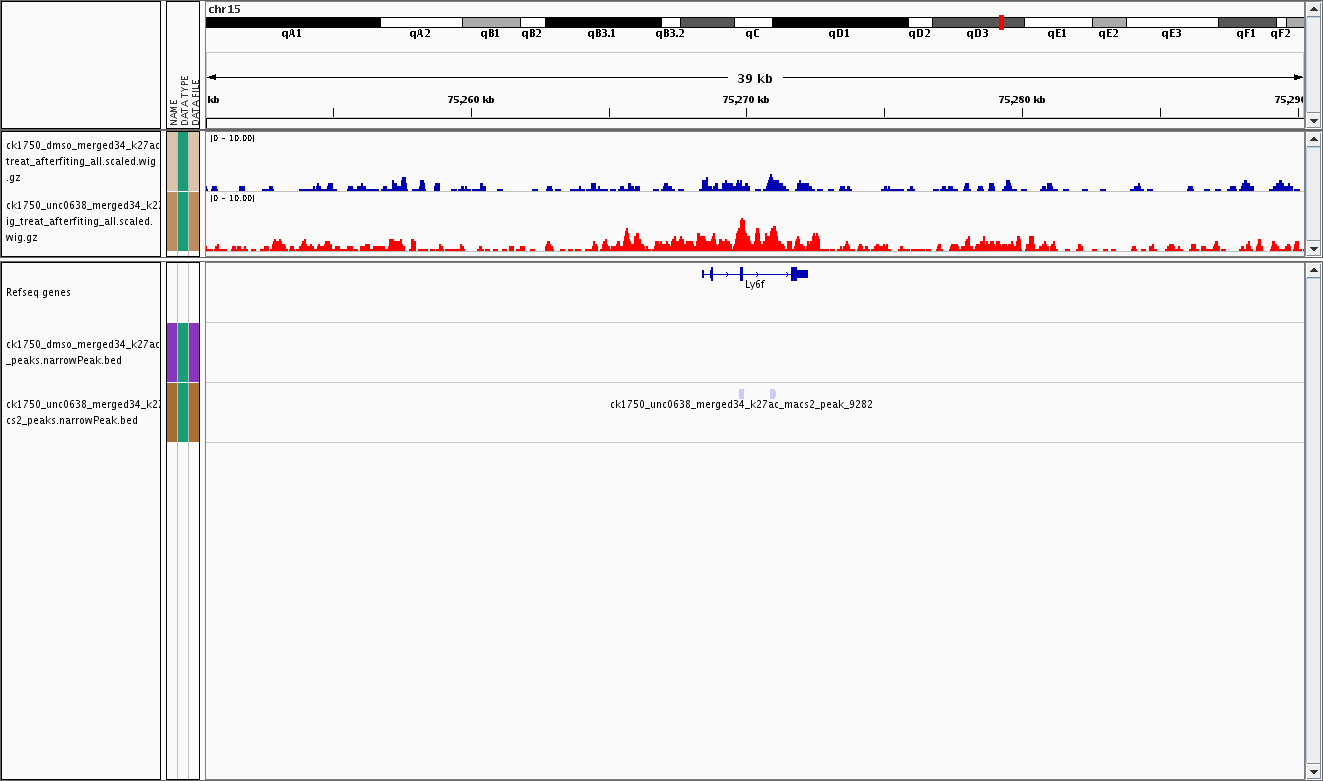Viewport: 1323px width, 781px height.
Task: Click scroll-up arrow of the ruler panel
Action: [1314, 7]
